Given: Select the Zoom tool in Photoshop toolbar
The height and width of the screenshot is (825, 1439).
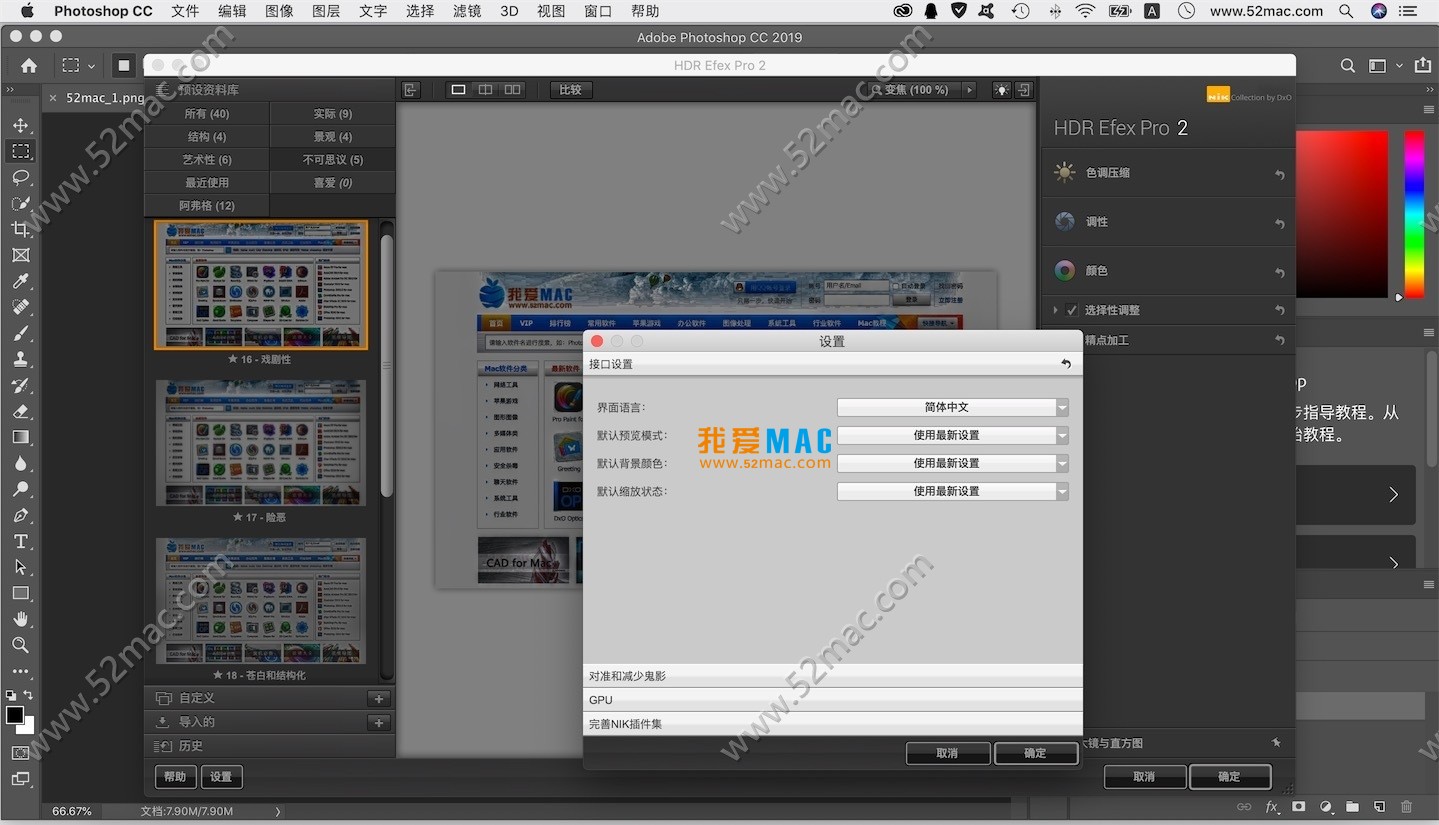Looking at the screenshot, I should pyautogui.click(x=20, y=646).
